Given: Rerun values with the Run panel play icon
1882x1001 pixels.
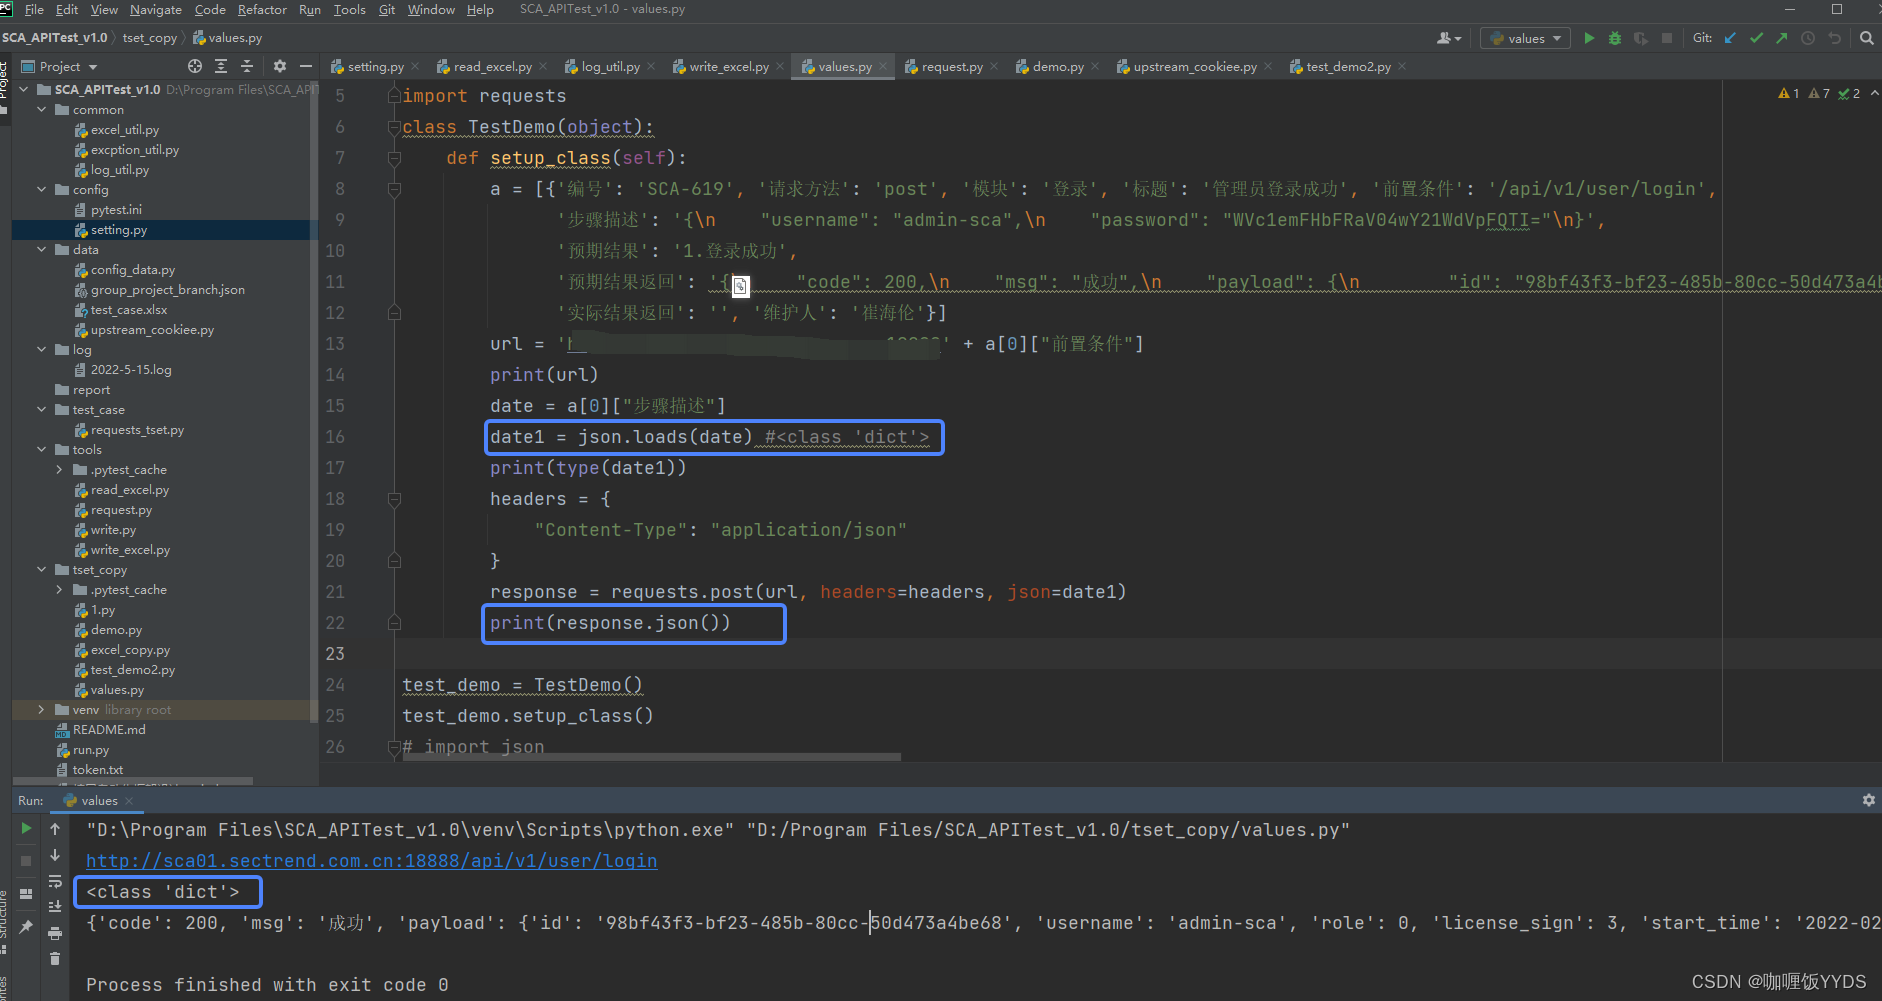Looking at the screenshot, I should (26, 828).
